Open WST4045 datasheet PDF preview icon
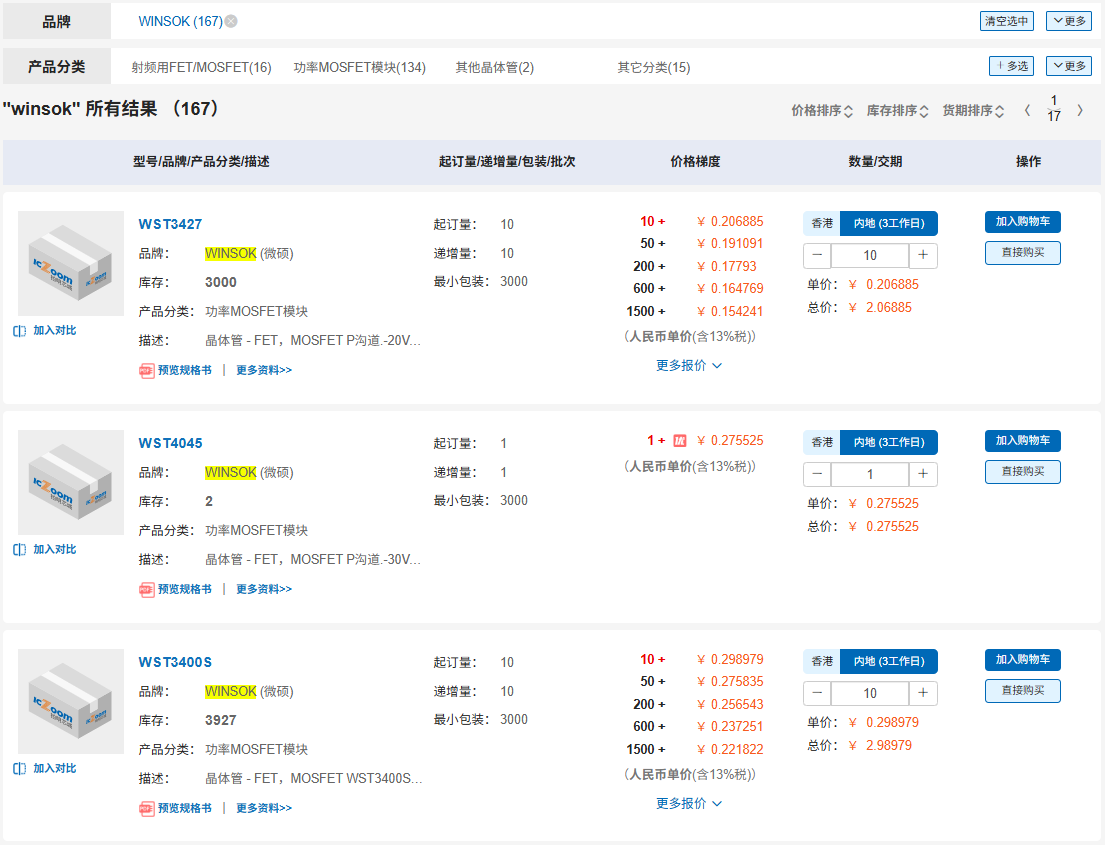The width and height of the screenshot is (1105, 845). pyautogui.click(x=147, y=590)
